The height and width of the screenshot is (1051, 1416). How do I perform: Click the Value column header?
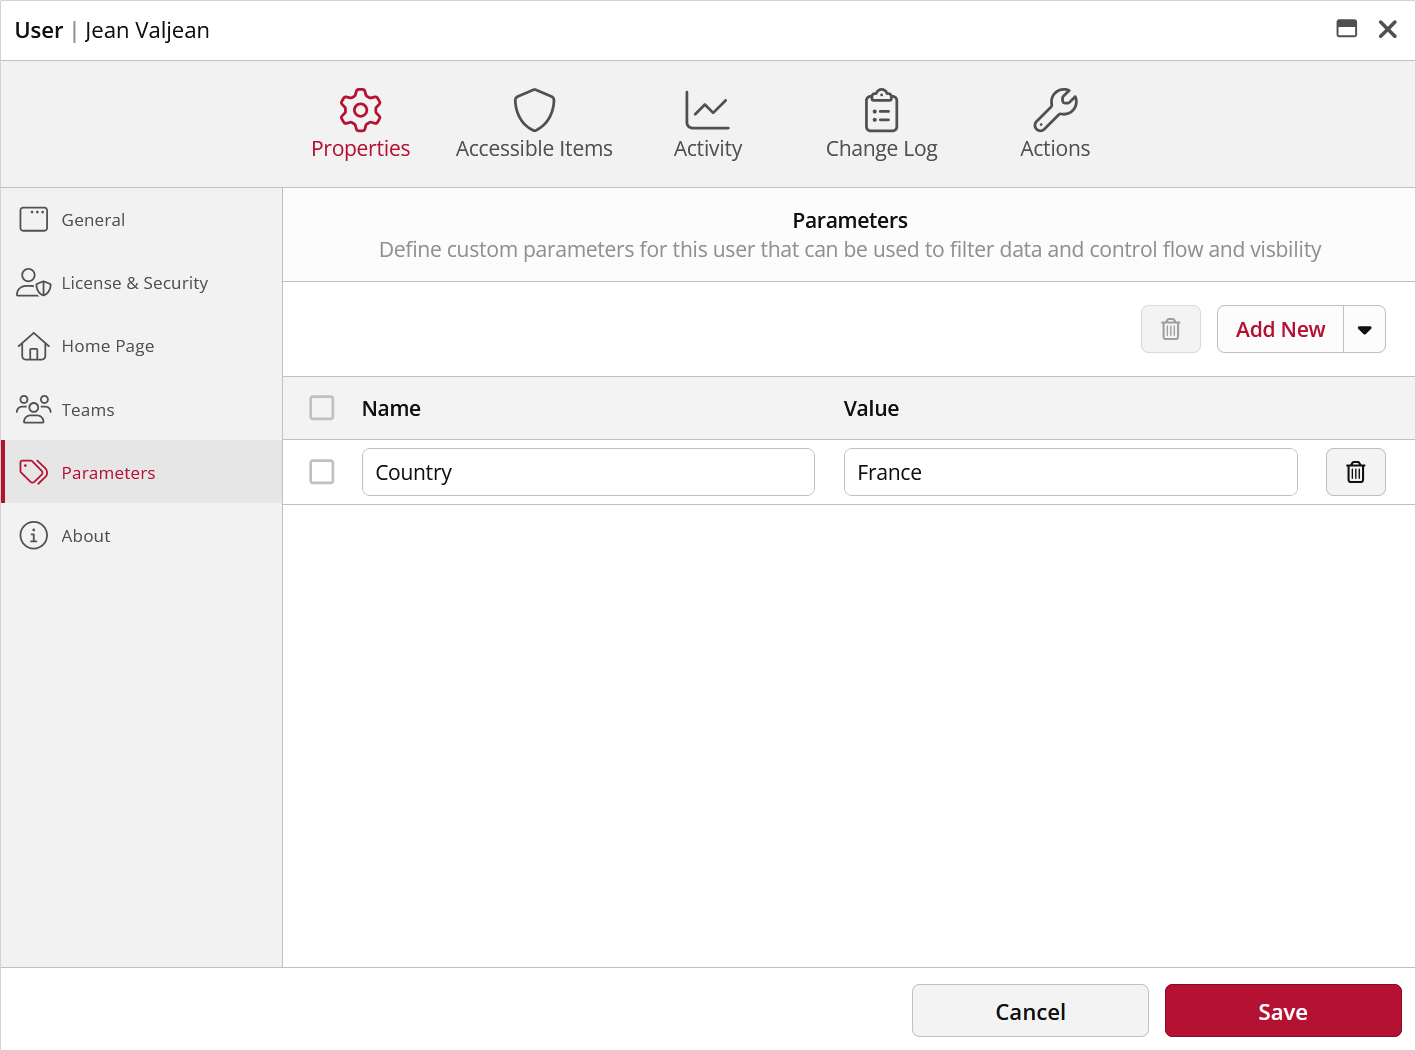coord(871,408)
